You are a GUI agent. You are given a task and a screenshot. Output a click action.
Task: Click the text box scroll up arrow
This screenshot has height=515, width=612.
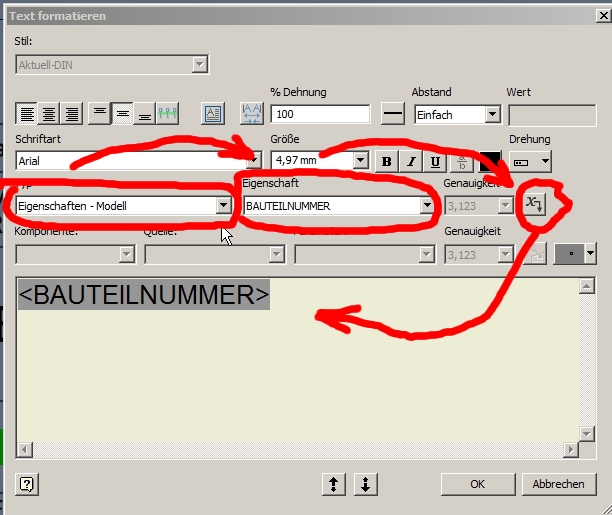coord(587,286)
